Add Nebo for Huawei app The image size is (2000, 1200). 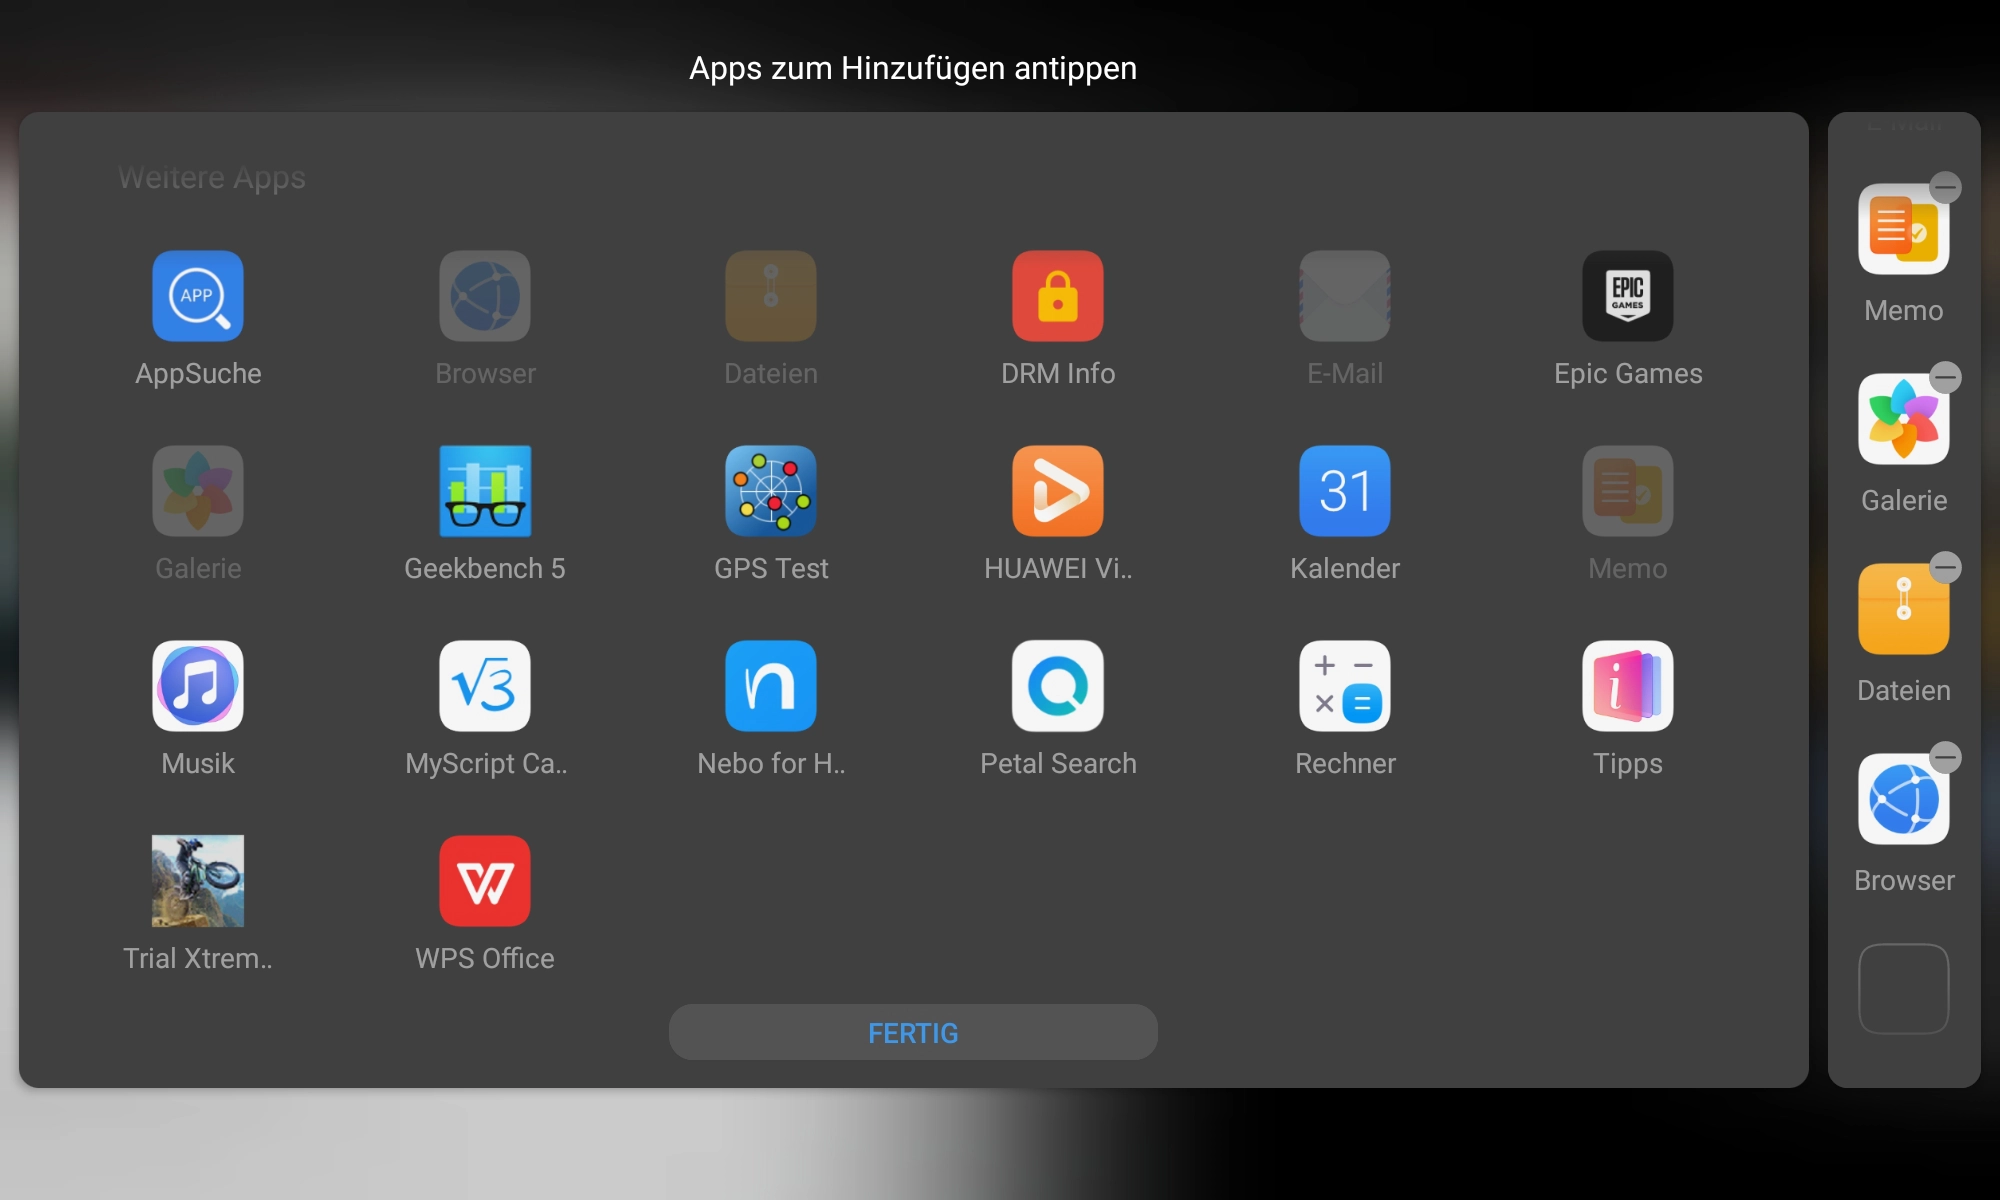pos(771,686)
